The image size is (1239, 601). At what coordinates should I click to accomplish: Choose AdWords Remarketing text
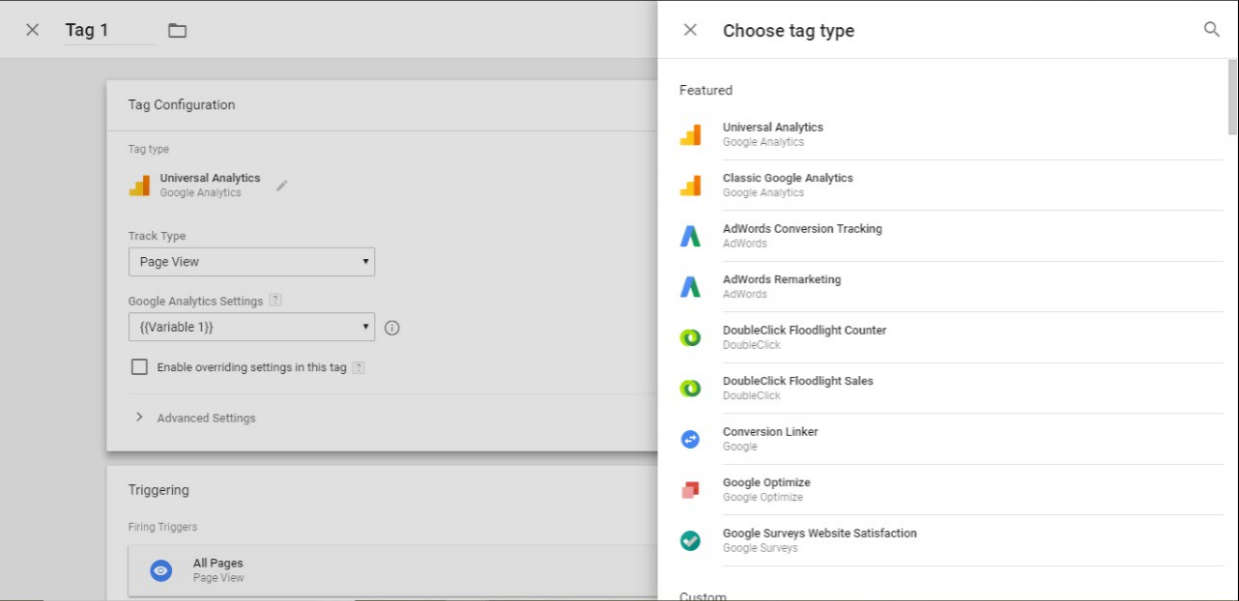click(782, 280)
